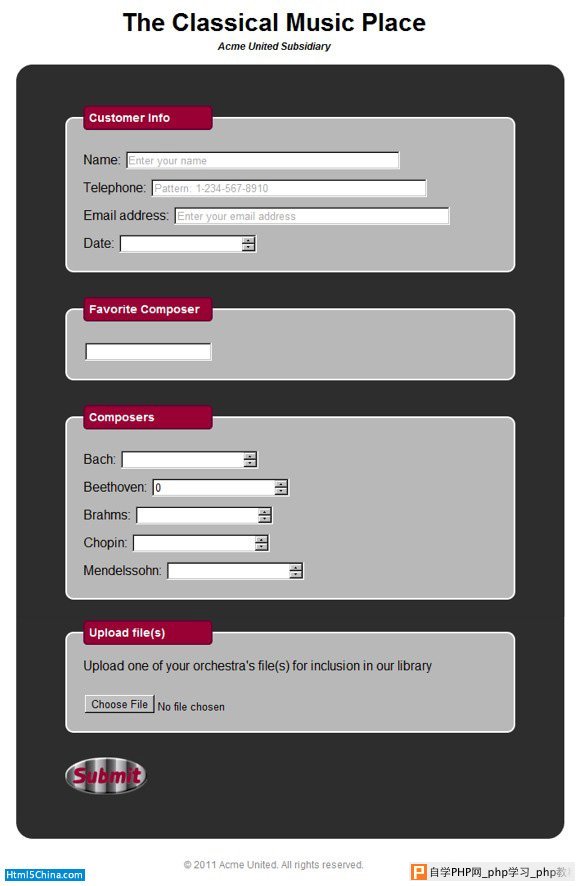The width and height of the screenshot is (580, 886).
Task: Increase the Brahms spinner value
Action: coord(265,511)
